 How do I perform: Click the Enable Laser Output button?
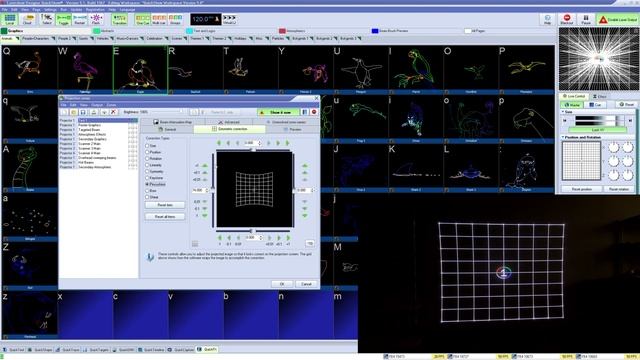tap(618, 19)
